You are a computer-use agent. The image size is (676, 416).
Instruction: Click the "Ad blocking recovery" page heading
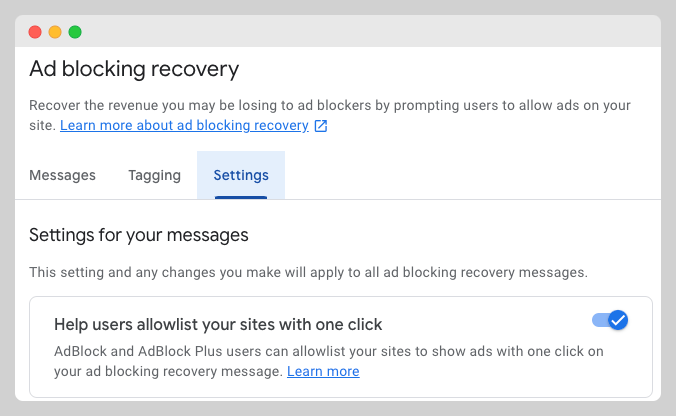134,69
